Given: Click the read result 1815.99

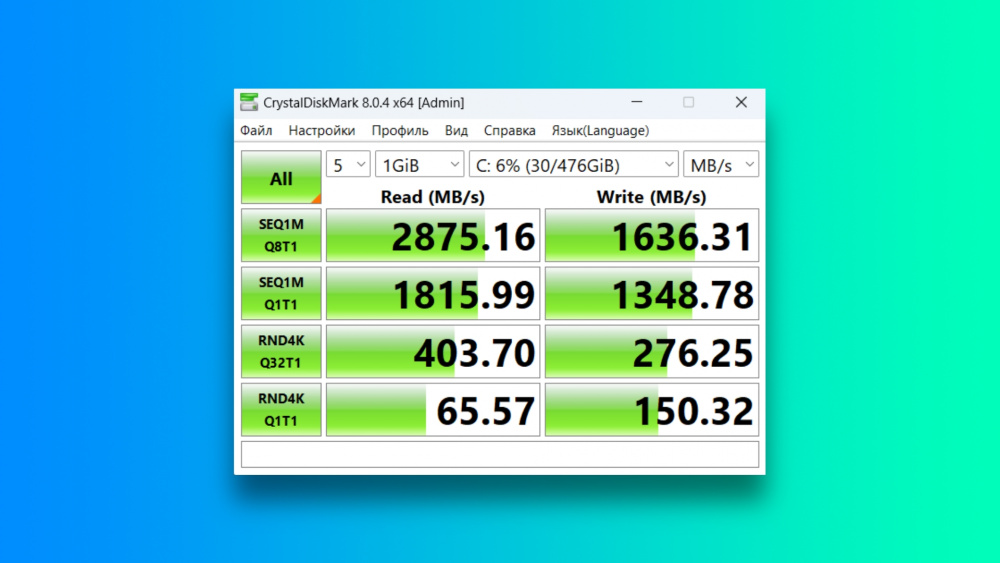Looking at the screenshot, I should [x=433, y=293].
